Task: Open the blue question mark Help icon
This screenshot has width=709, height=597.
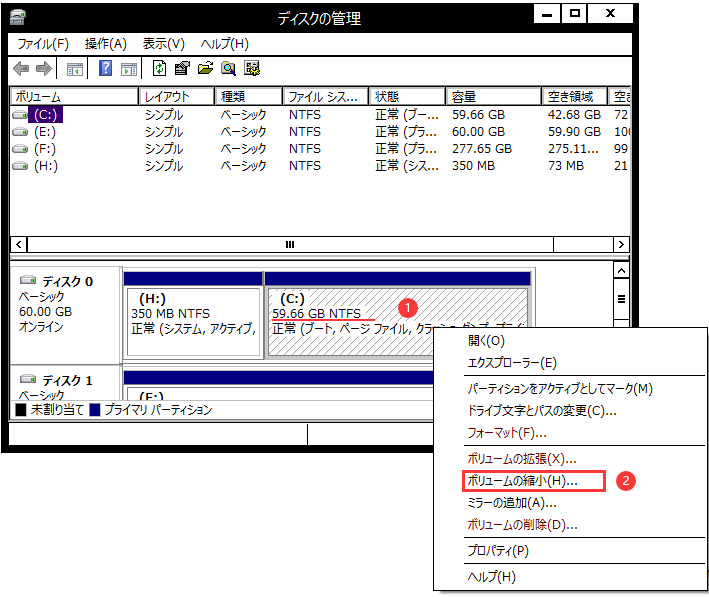Action: (105, 69)
